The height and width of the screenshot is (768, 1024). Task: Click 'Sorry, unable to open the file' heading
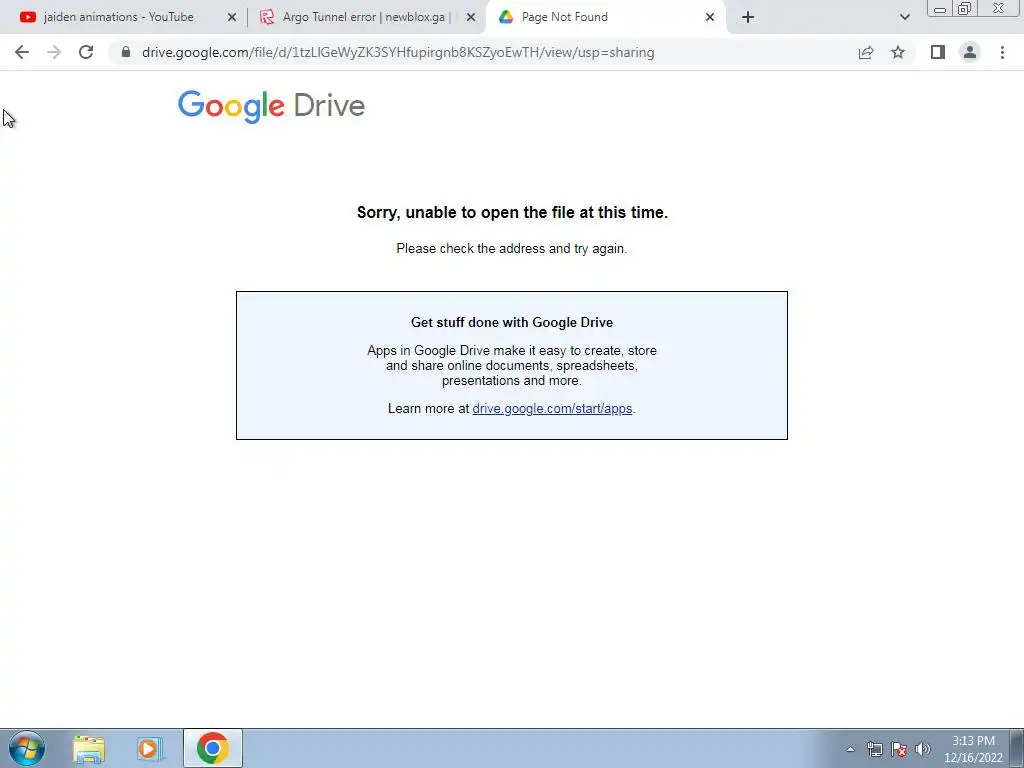[512, 212]
